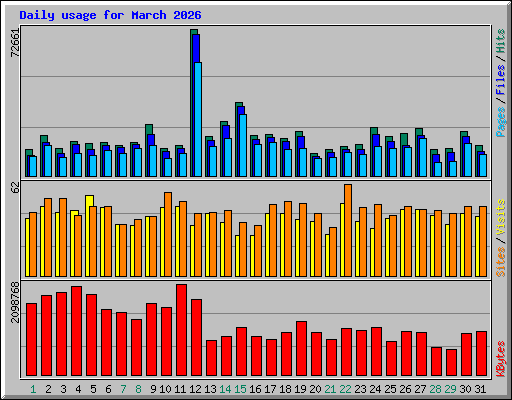Click the red KBytes bar for day 11
Screen dimensions: 512x400
(181, 330)
